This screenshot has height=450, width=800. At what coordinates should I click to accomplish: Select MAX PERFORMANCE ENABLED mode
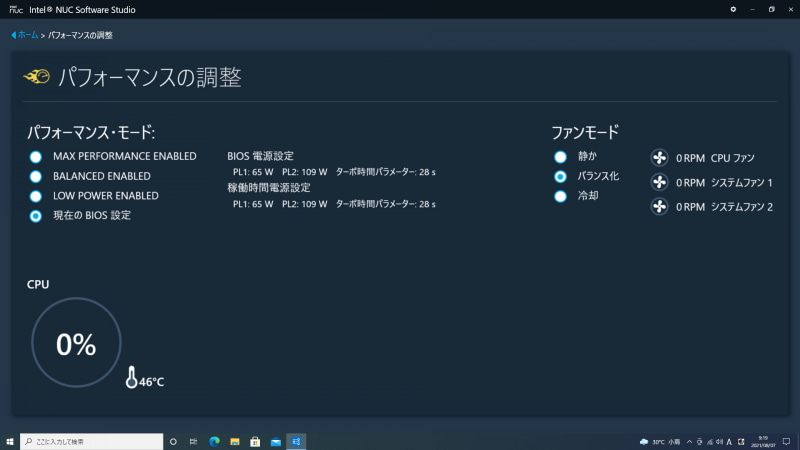(36, 157)
